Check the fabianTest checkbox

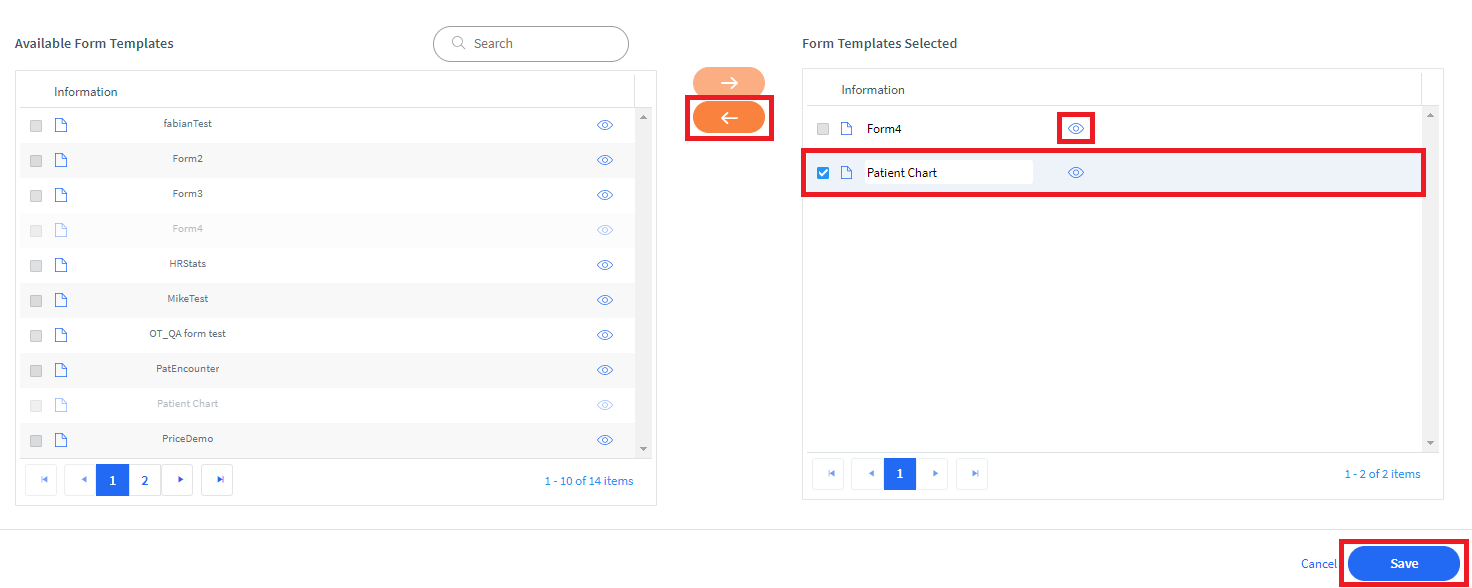tap(36, 126)
